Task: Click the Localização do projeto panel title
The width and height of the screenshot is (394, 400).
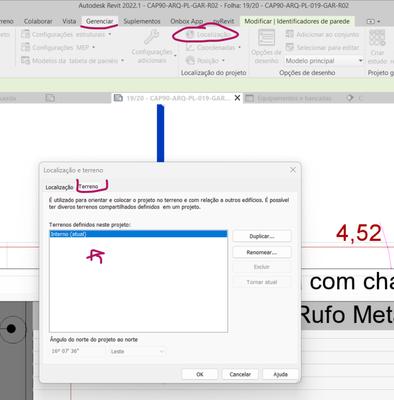Action: (x=213, y=73)
